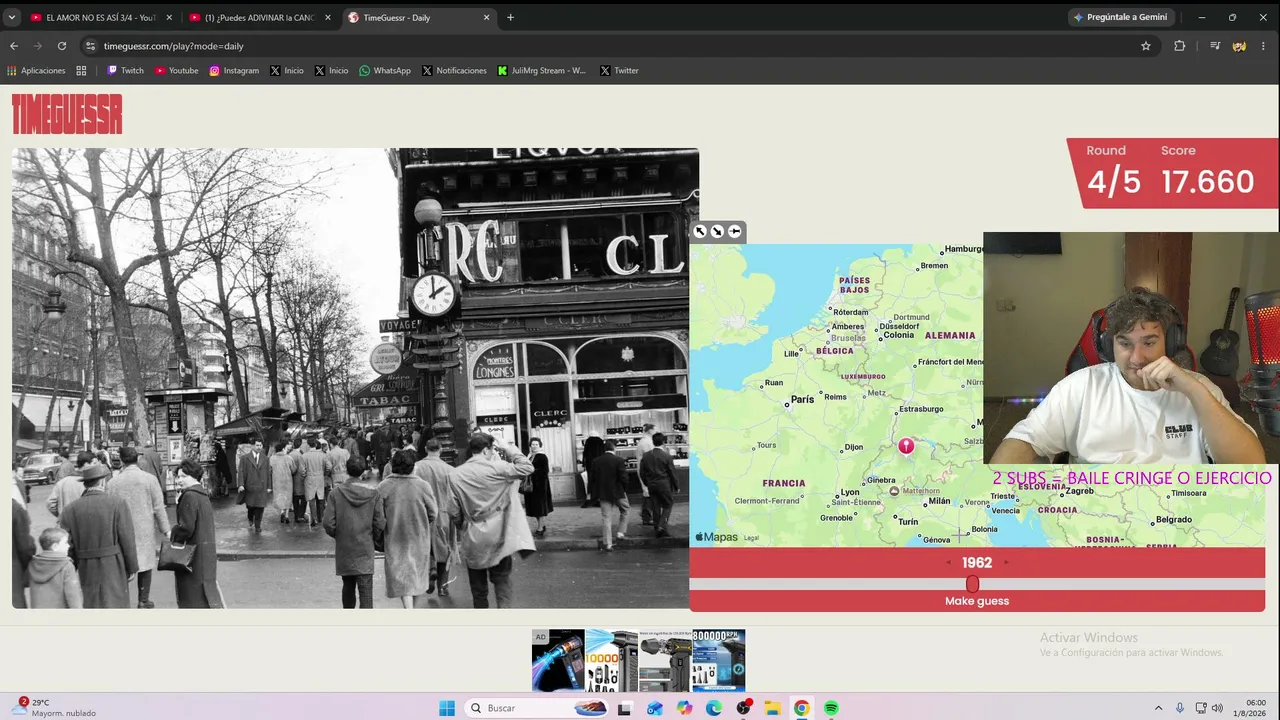The height and width of the screenshot is (720, 1280).
Task: Click the microphone tray icon
Action: click(1180, 708)
